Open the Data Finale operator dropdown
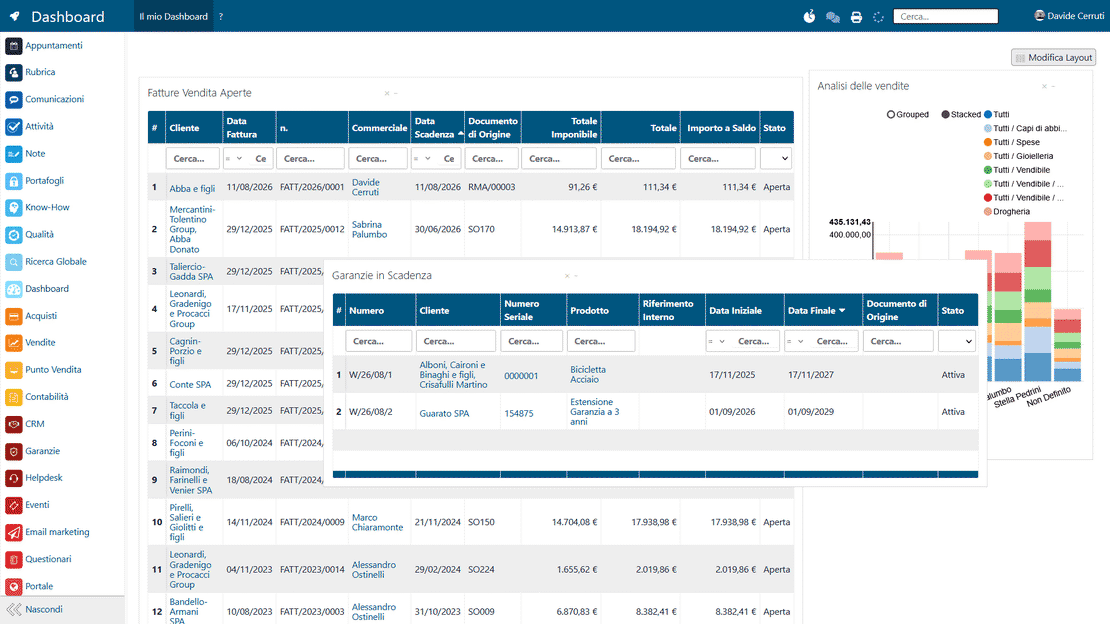Screen dimensions: 1110x624 point(795,341)
